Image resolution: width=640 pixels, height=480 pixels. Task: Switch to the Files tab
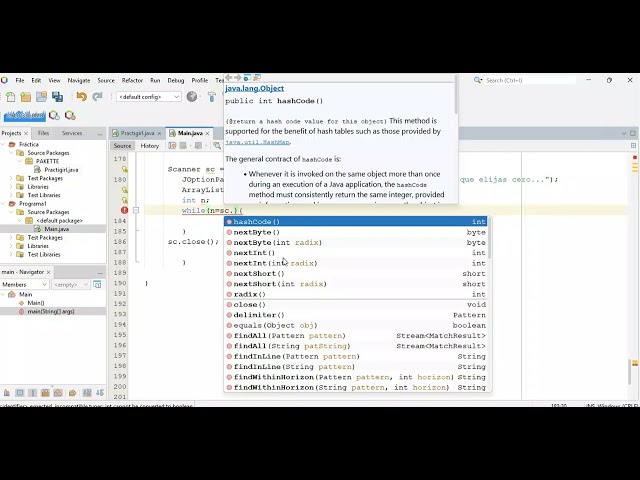(43, 133)
